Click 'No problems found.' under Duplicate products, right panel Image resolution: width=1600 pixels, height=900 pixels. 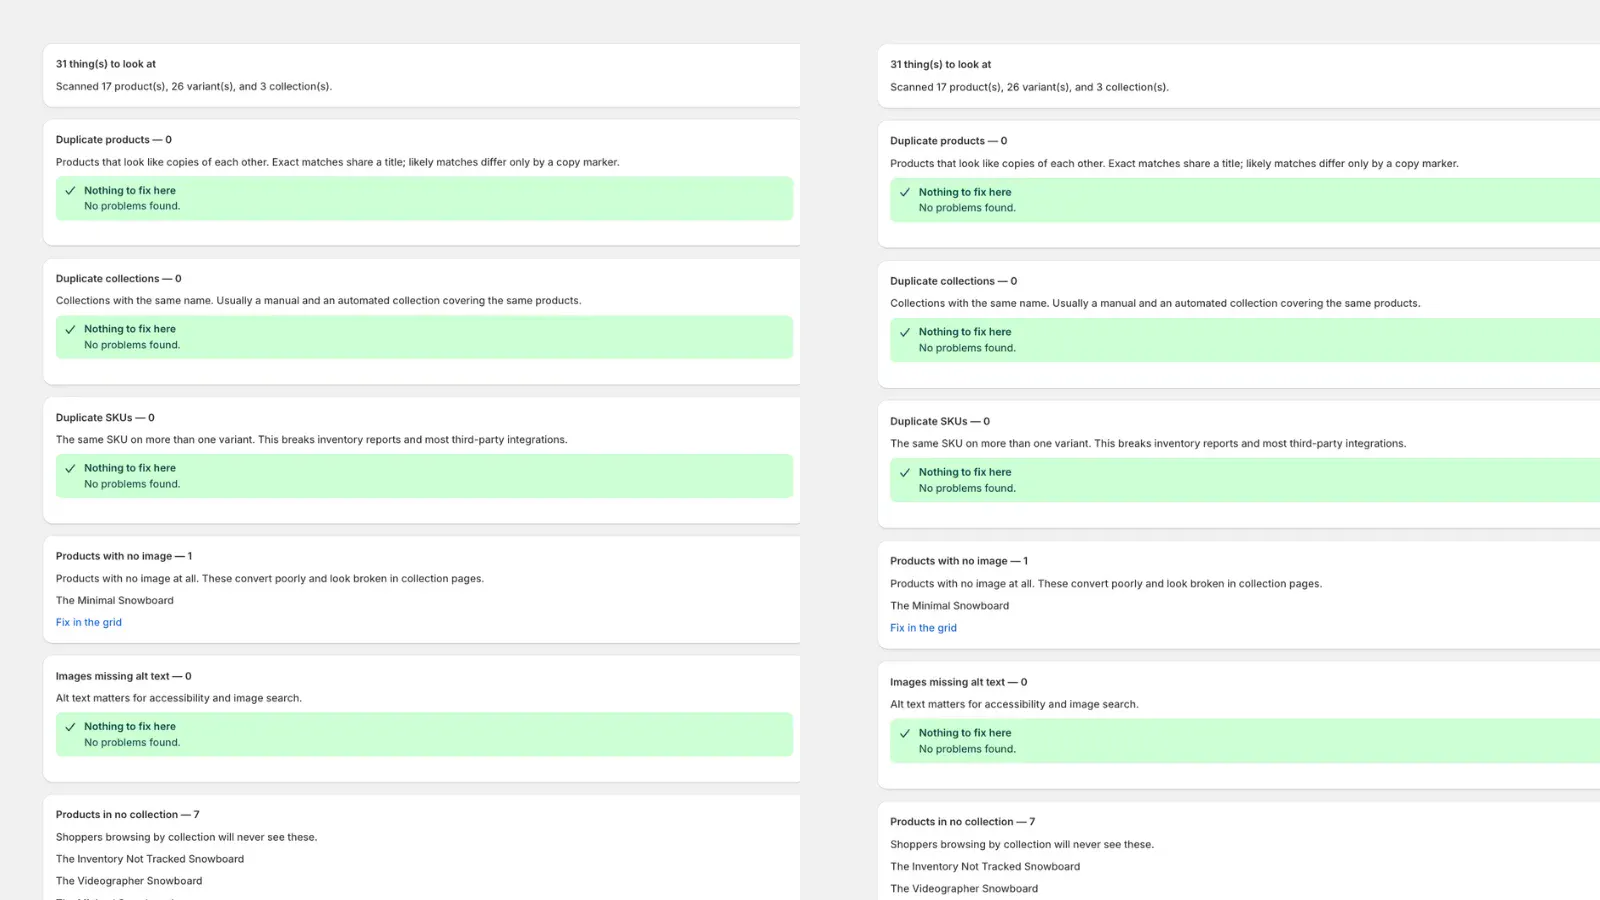(x=967, y=208)
